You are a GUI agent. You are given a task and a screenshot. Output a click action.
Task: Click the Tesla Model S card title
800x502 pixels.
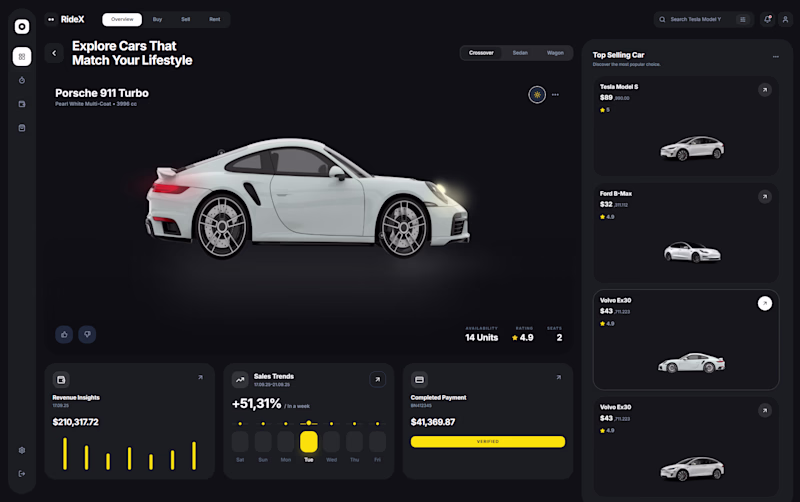point(619,87)
